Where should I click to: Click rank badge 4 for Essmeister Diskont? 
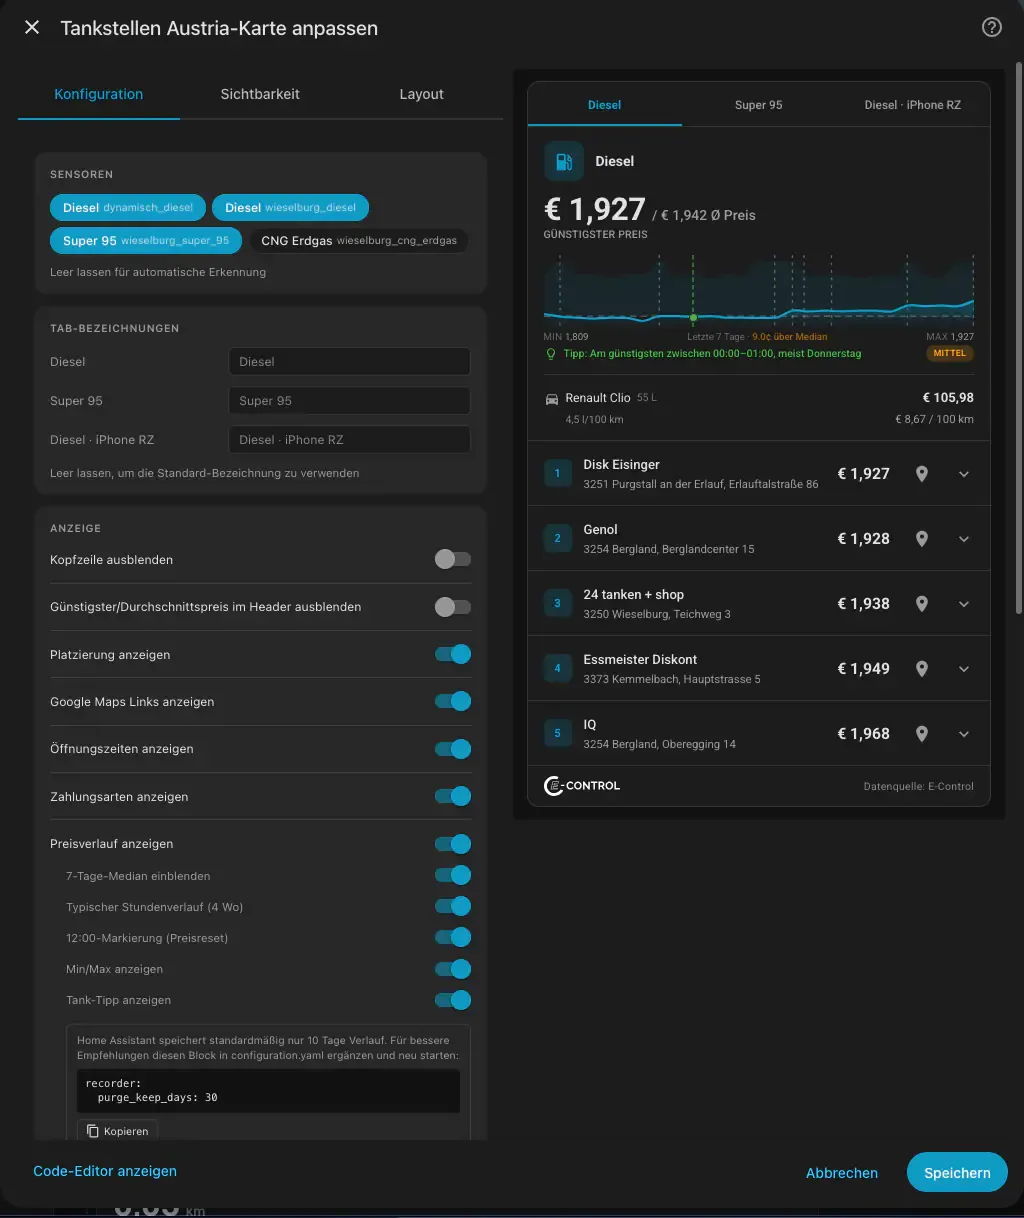[x=558, y=668]
